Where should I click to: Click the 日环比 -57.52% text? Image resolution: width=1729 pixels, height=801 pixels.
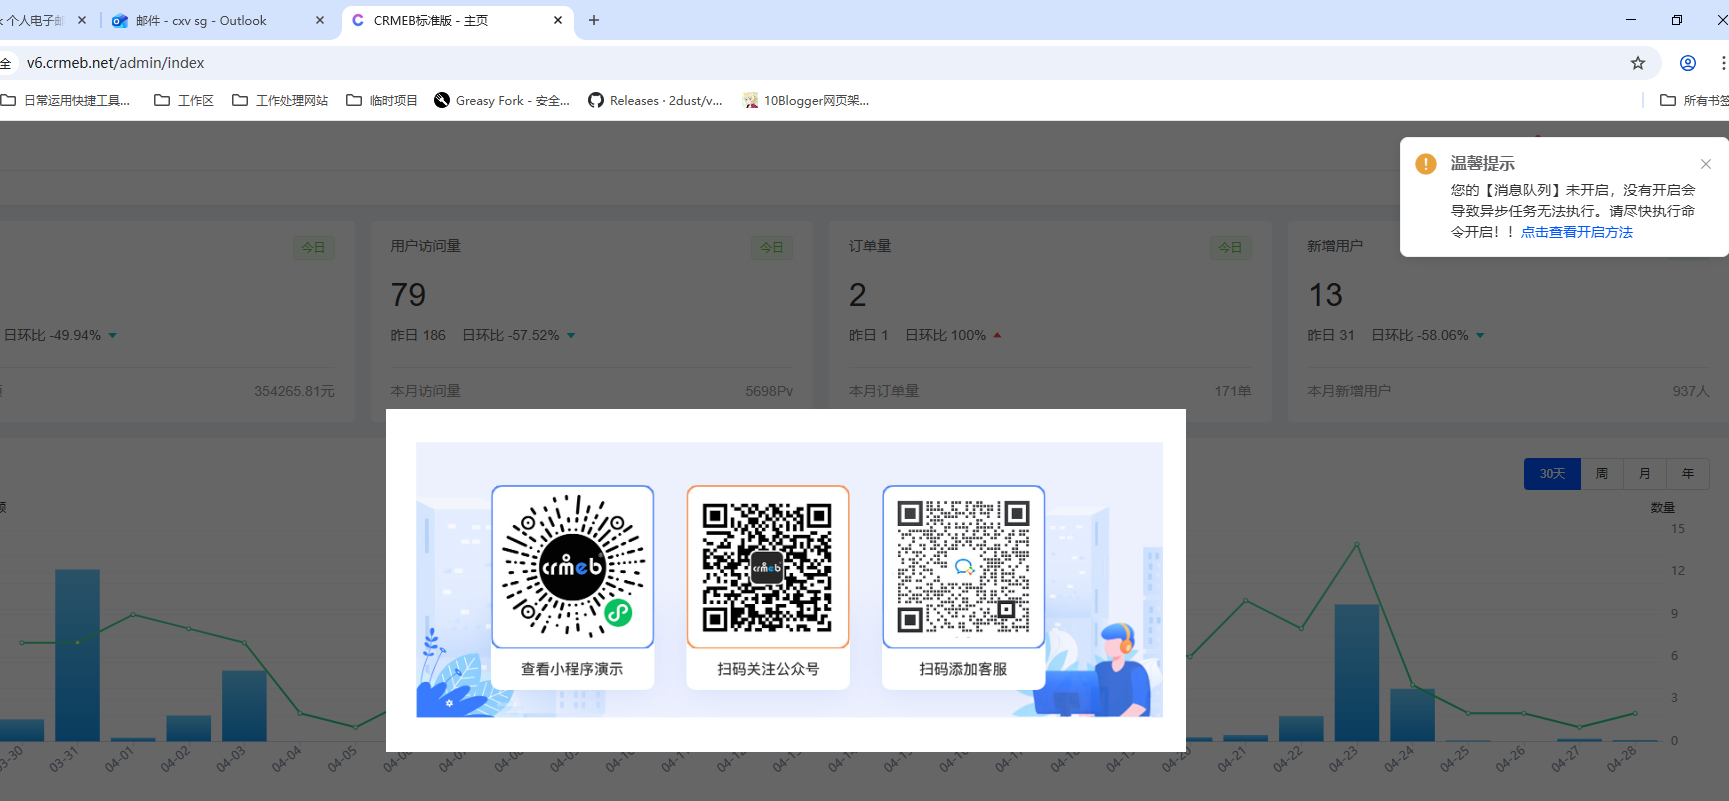511,335
